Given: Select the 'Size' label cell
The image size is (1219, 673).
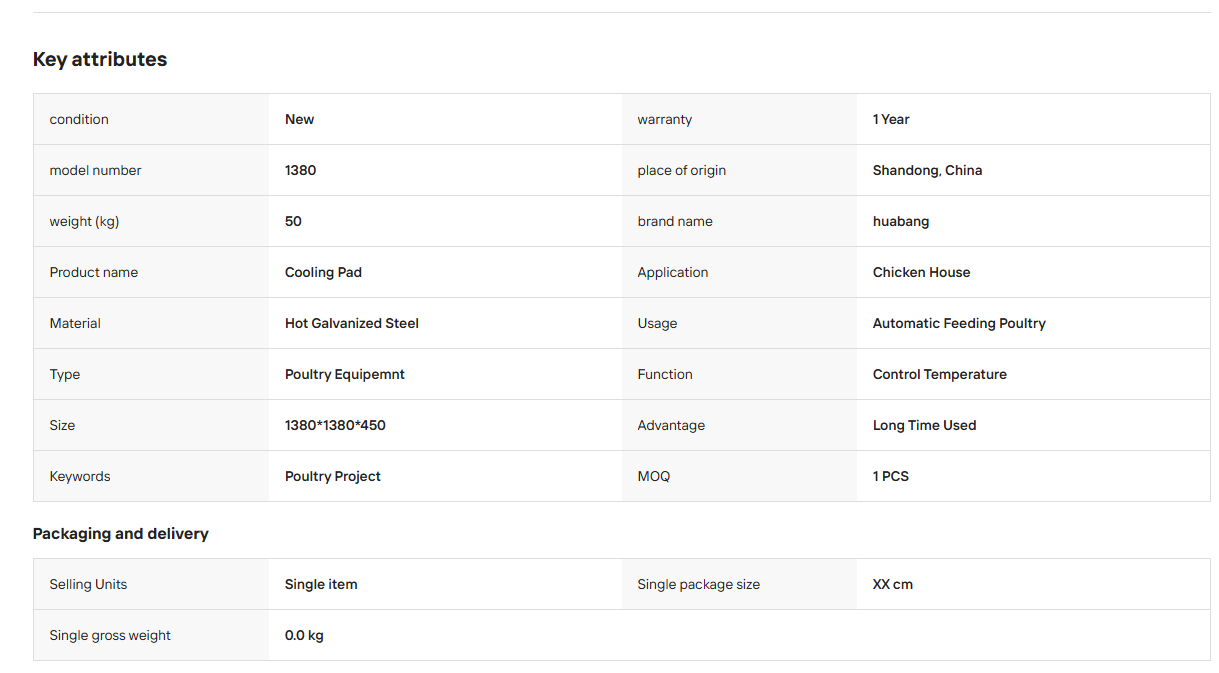Looking at the screenshot, I should tap(151, 425).
